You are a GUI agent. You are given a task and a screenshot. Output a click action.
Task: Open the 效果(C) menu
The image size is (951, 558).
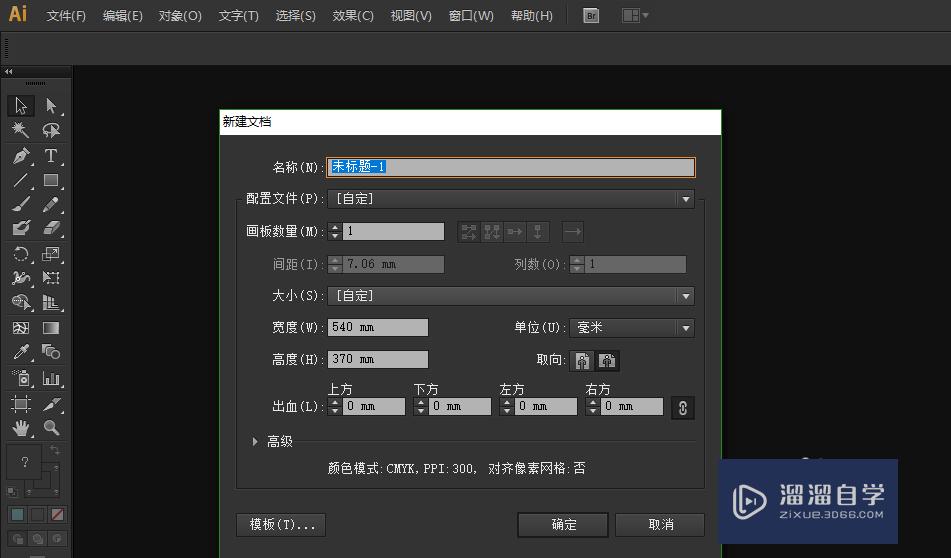pos(353,16)
